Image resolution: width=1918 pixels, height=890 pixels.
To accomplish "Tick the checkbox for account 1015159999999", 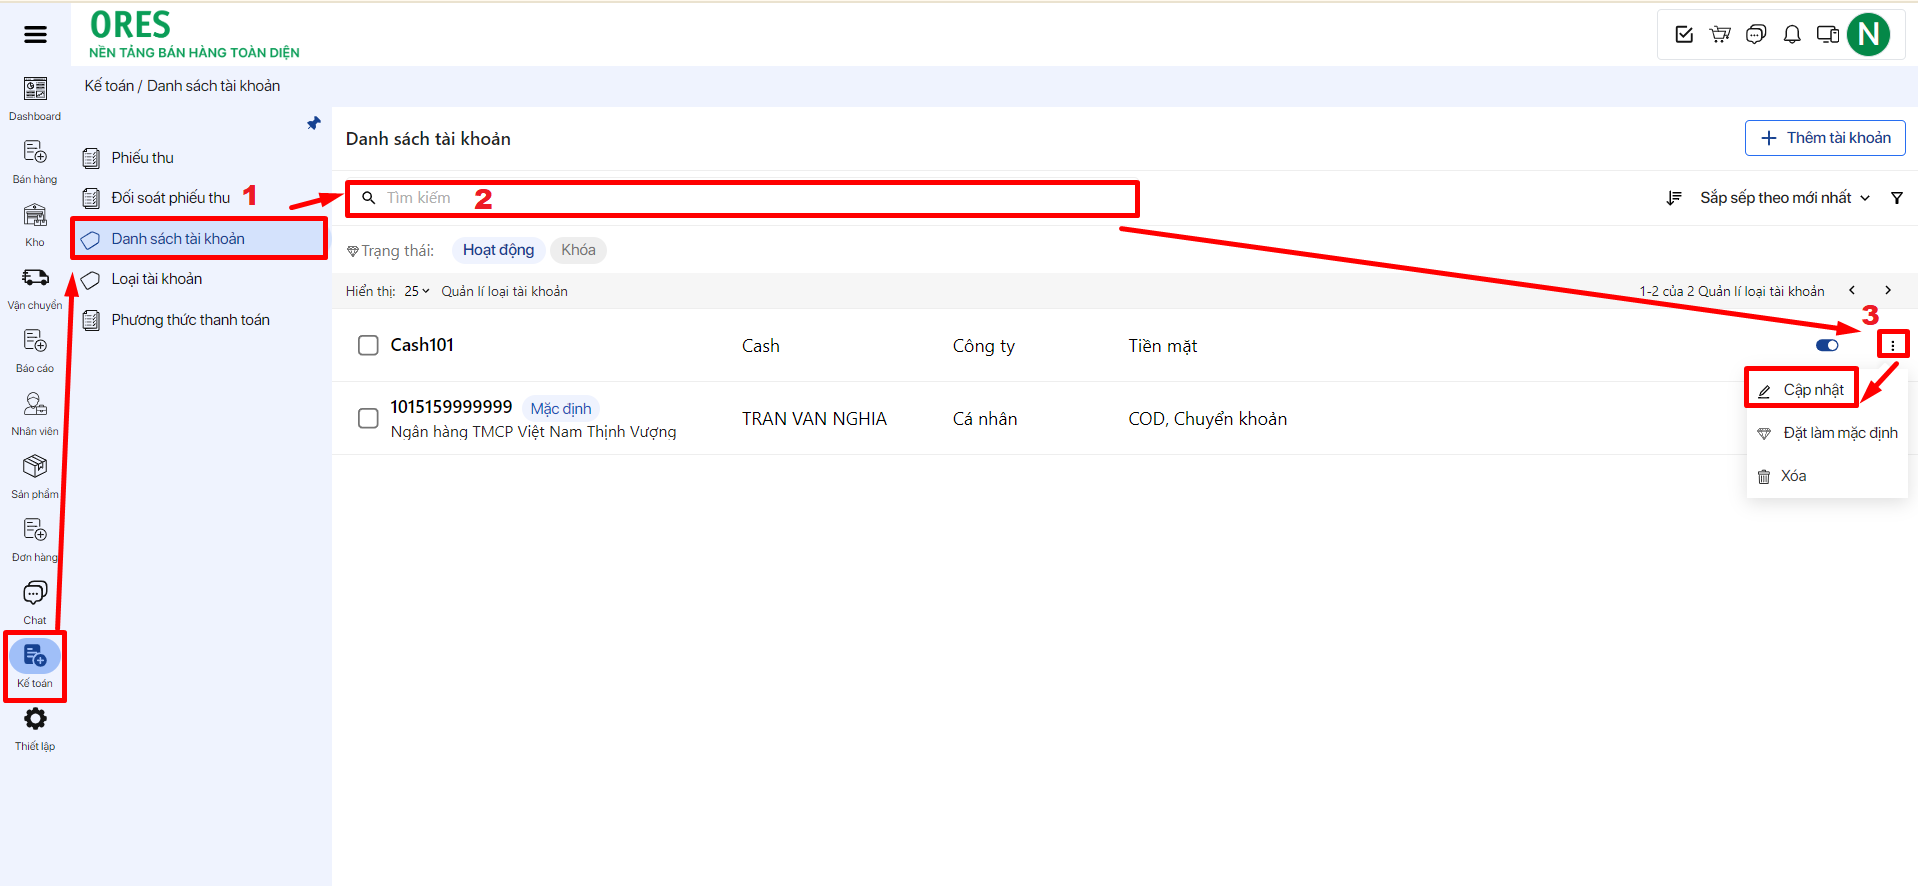I will pyautogui.click(x=368, y=418).
